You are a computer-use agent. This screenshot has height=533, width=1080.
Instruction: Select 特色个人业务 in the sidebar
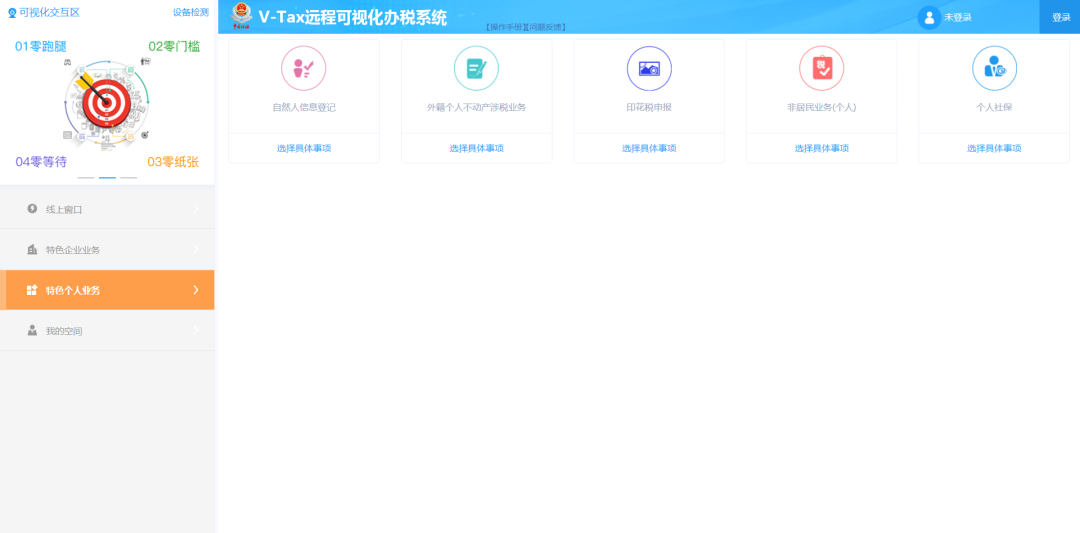[107, 290]
